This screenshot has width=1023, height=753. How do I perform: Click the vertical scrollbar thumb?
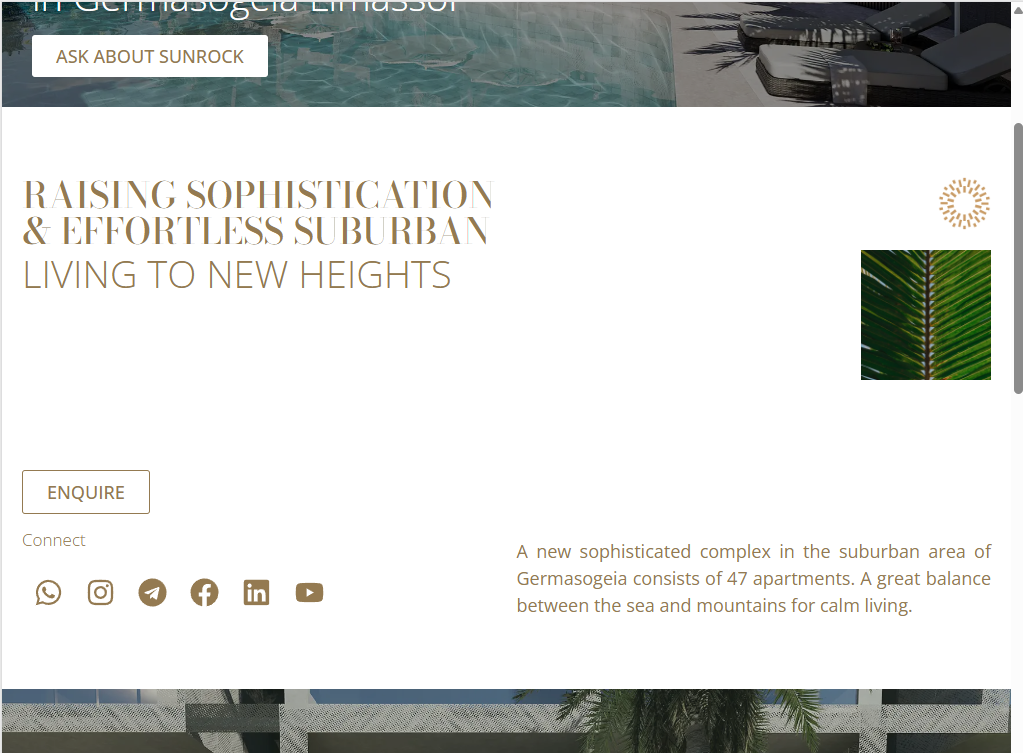click(1018, 258)
